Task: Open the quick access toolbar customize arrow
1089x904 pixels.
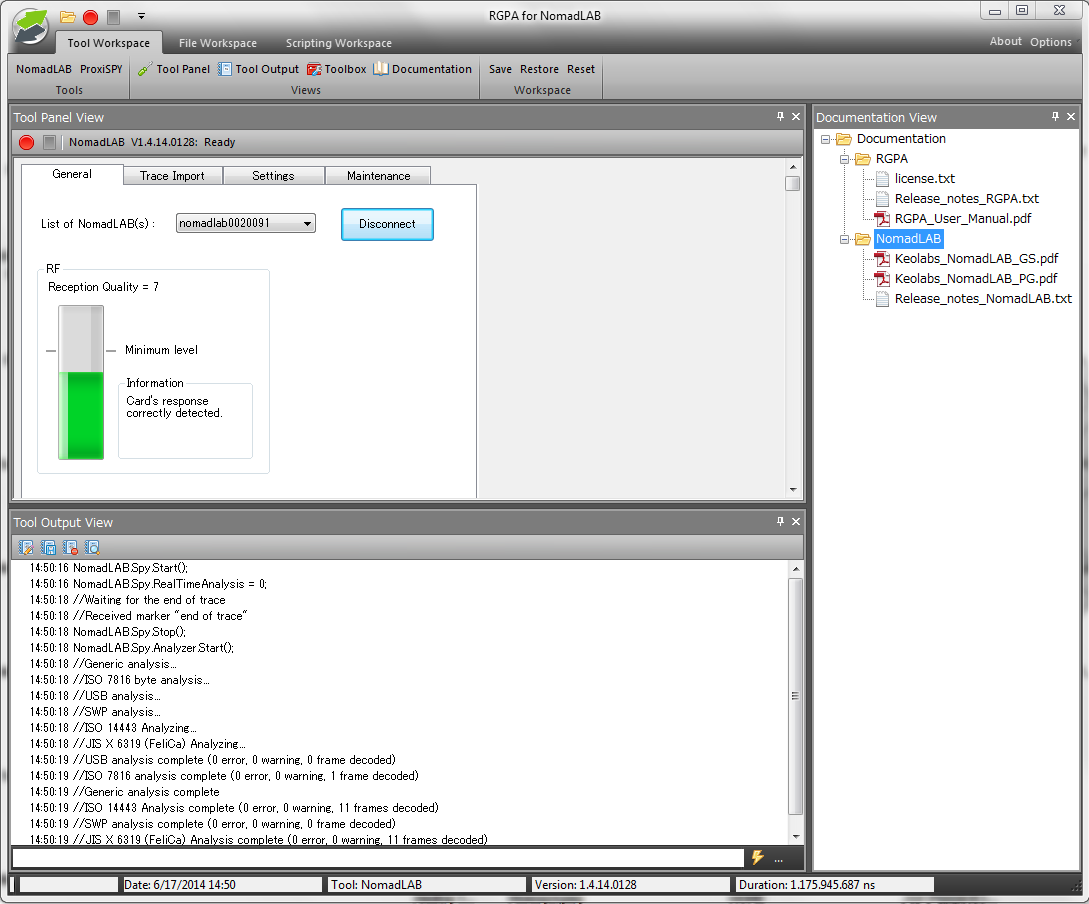Action: click(141, 16)
